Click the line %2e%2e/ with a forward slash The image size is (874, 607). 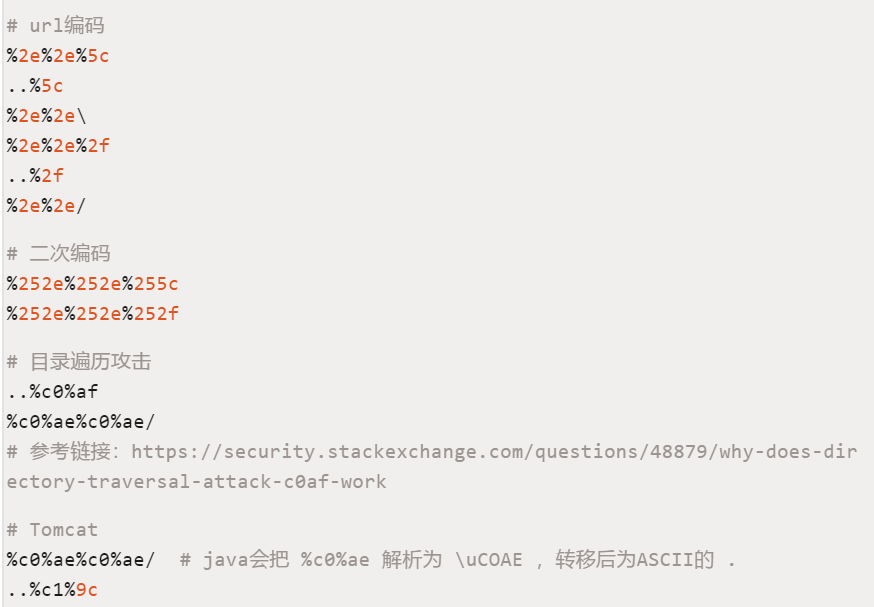46,206
